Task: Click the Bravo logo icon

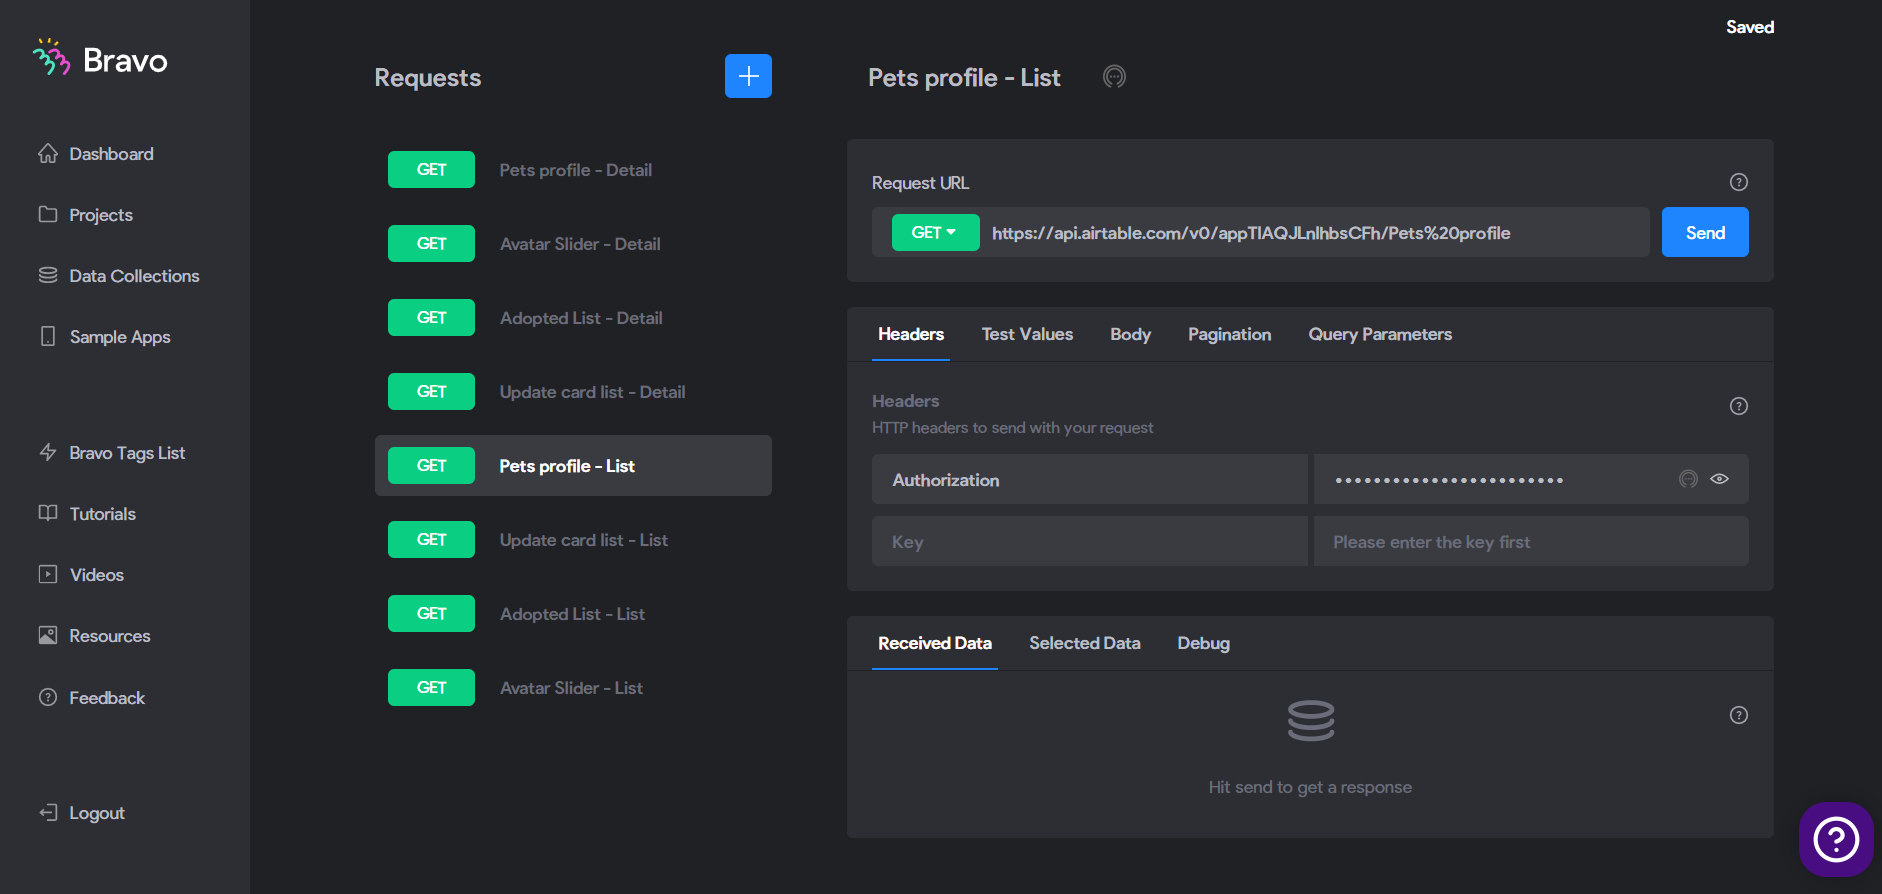Action: click(51, 58)
